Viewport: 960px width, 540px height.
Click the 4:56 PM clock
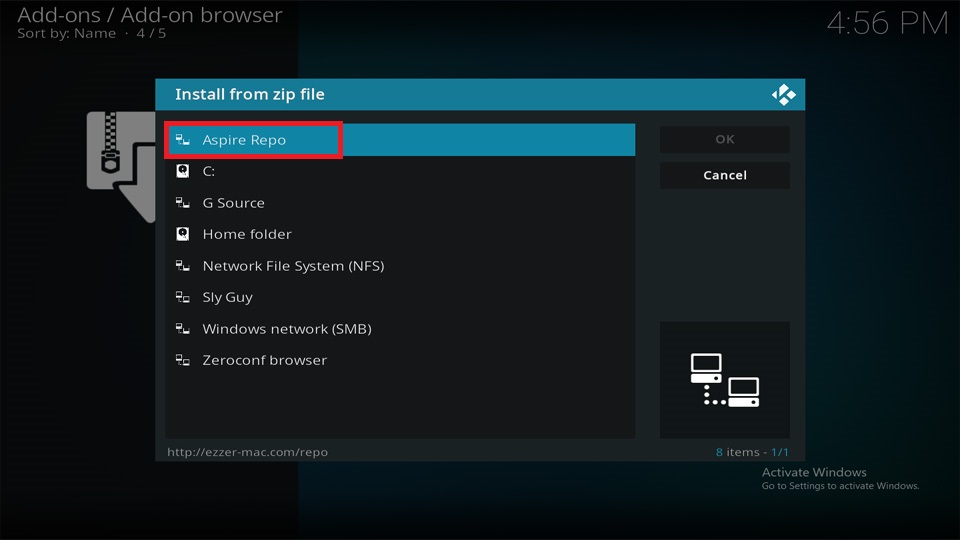click(x=887, y=24)
